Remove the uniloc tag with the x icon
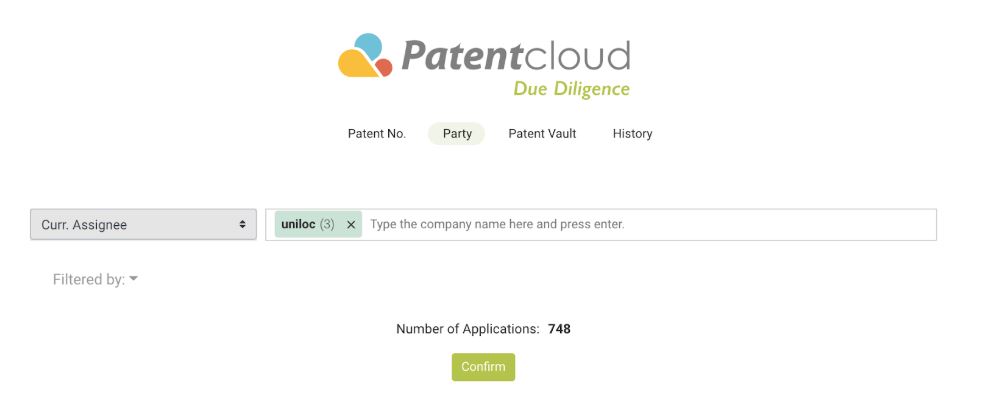The height and width of the screenshot is (413, 984). coord(351,225)
